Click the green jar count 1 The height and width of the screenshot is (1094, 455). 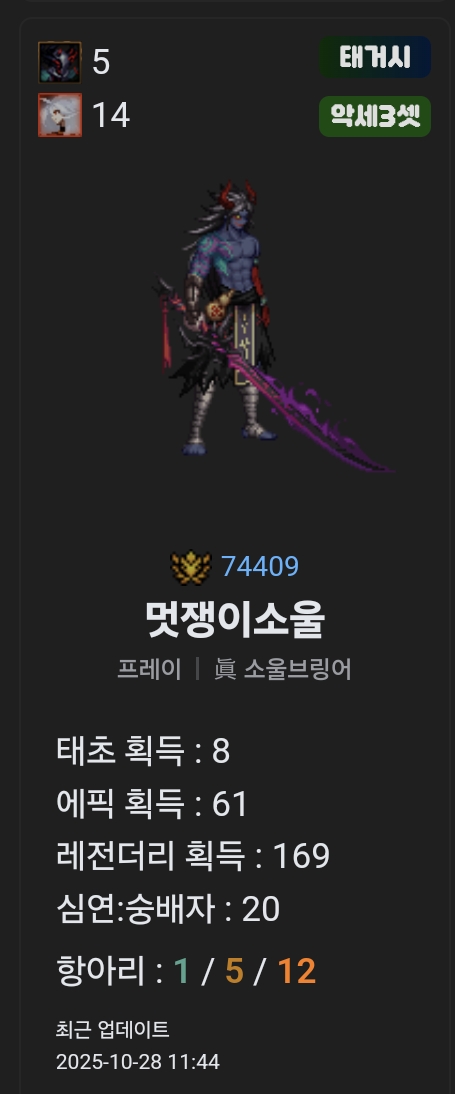click(181, 971)
